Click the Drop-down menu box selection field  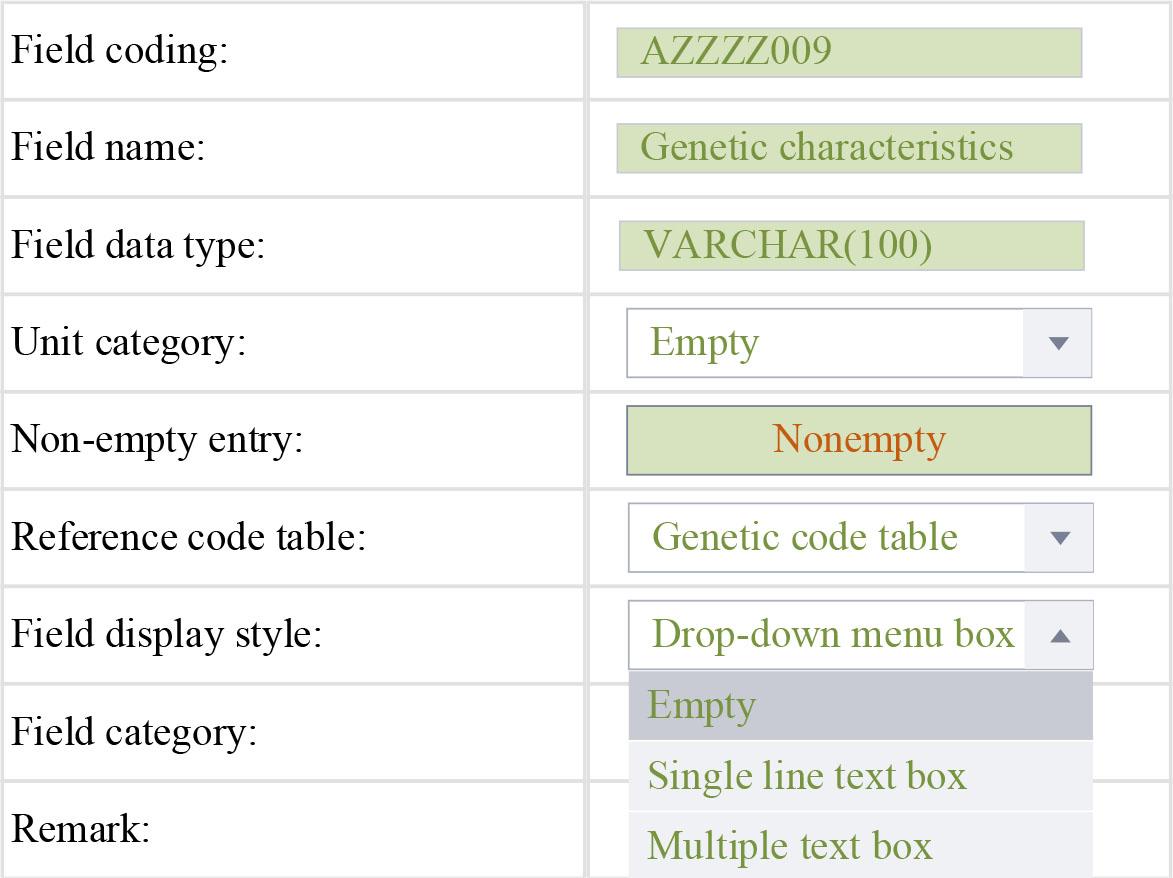828,635
